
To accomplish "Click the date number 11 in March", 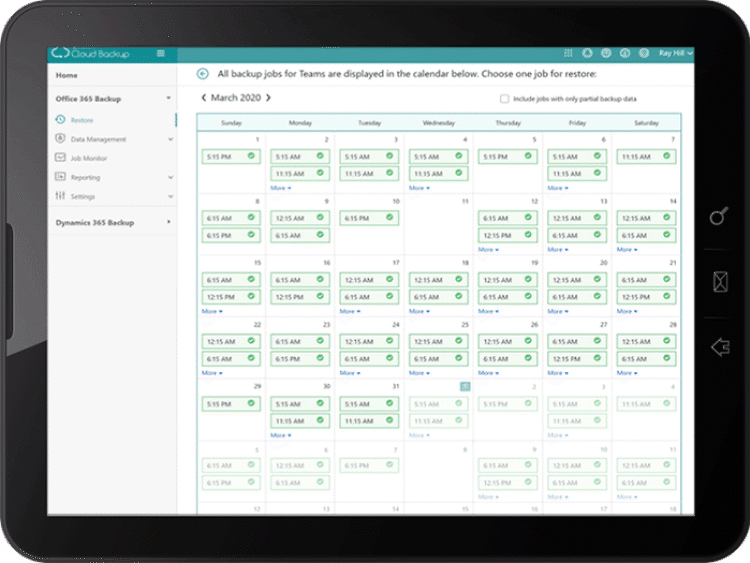I will tap(464, 201).
